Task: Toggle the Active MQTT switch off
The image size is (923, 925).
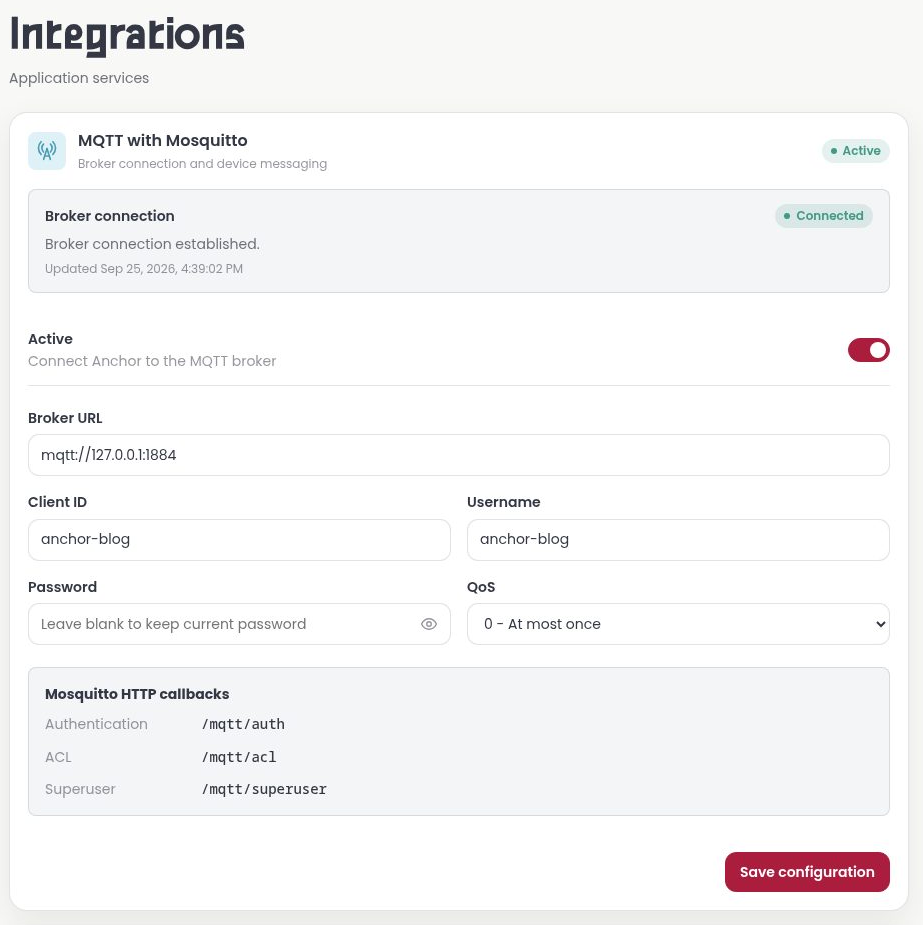Action: coord(868,350)
